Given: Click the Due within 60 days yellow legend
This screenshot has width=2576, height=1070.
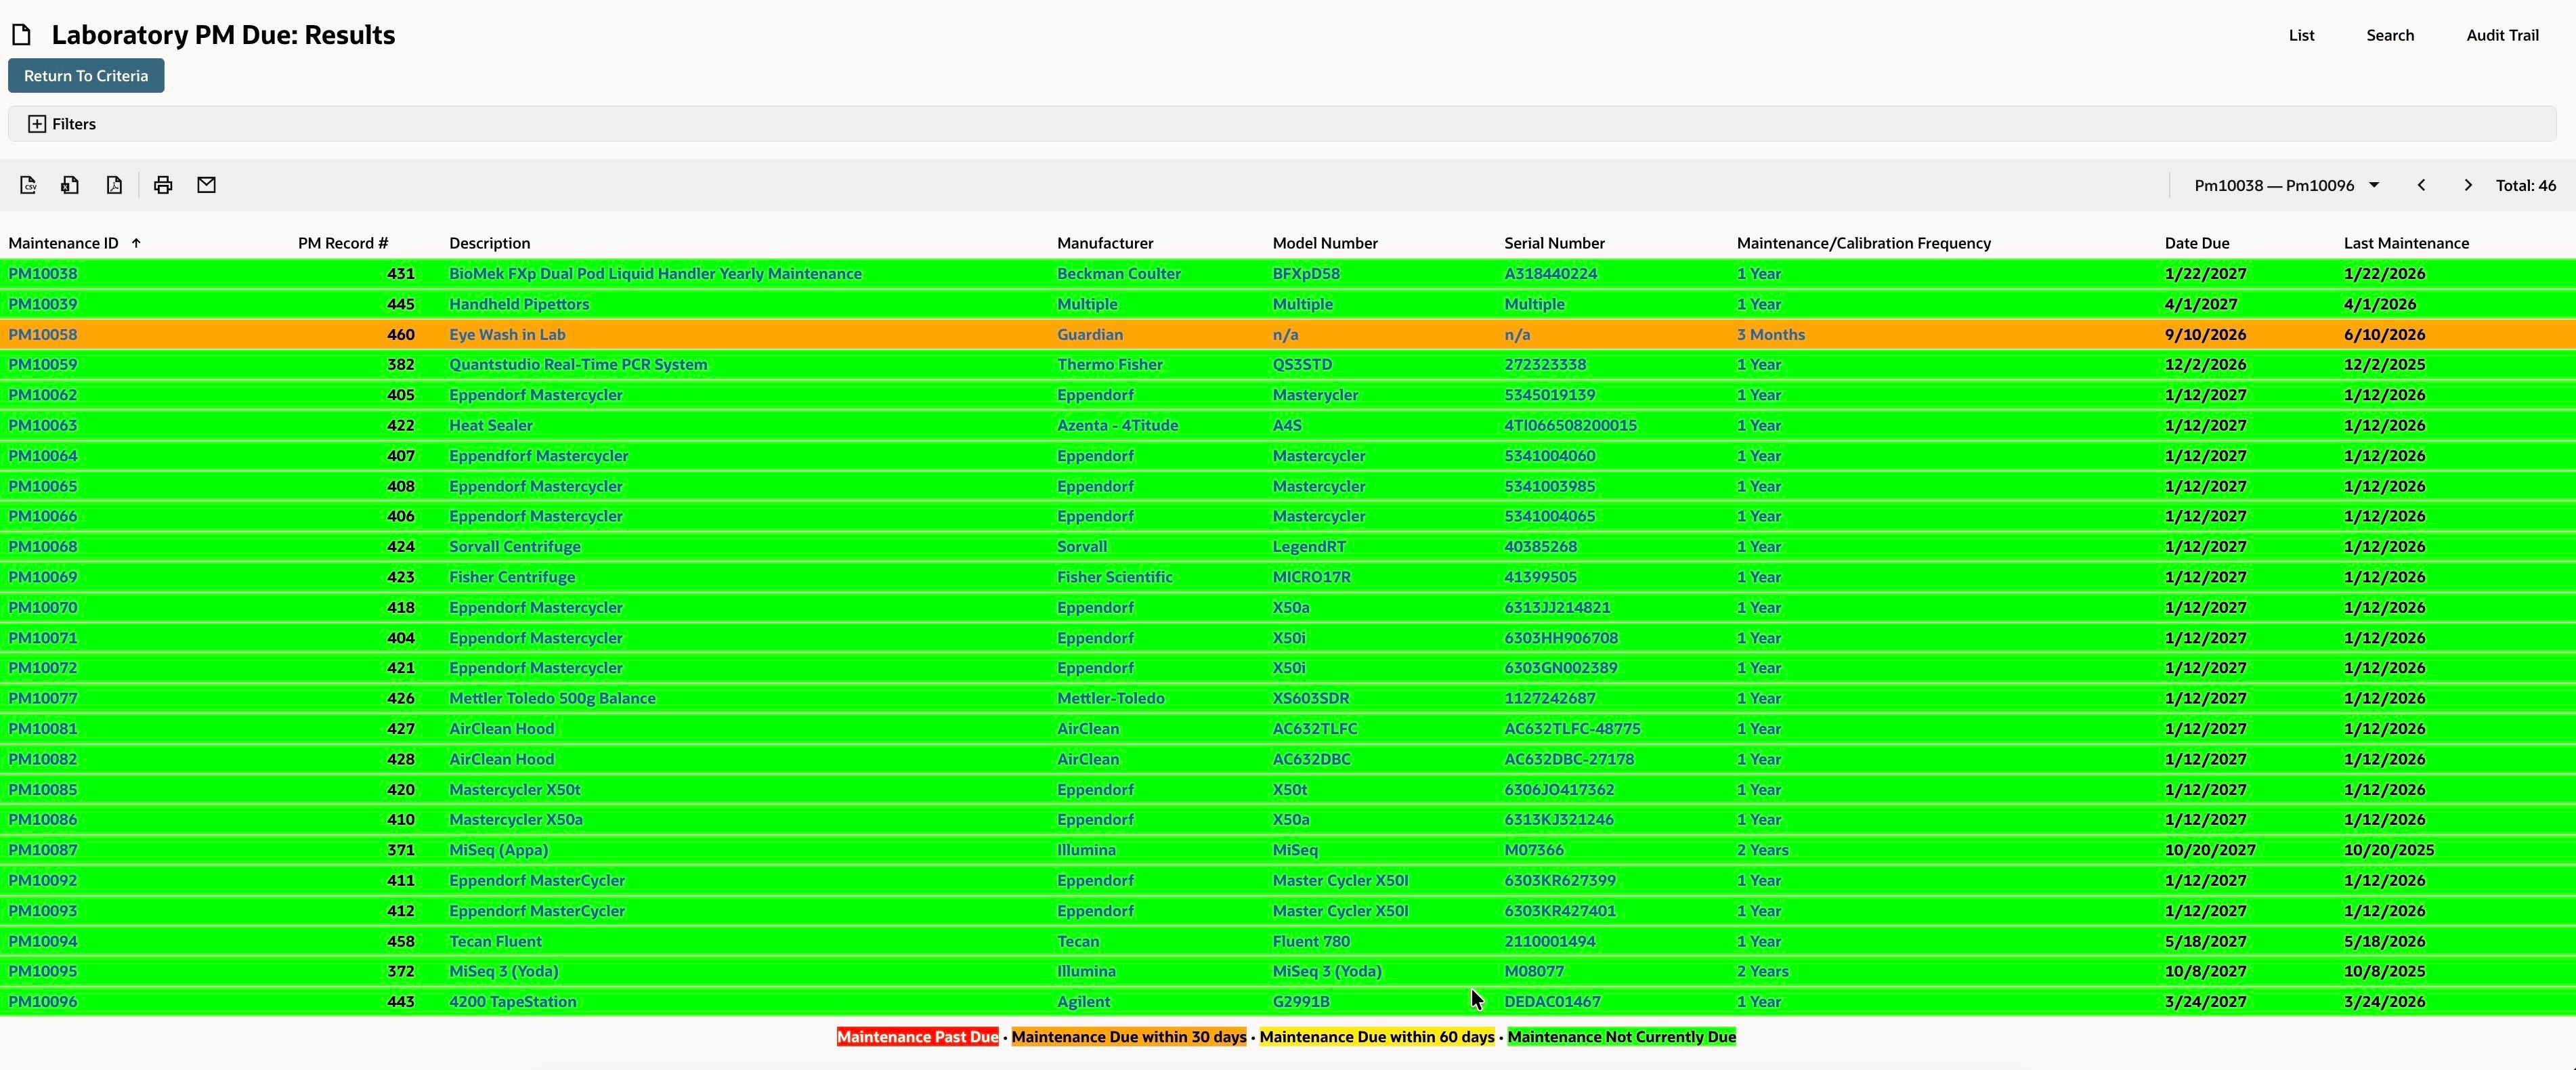Looking at the screenshot, I should coord(1377,1037).
